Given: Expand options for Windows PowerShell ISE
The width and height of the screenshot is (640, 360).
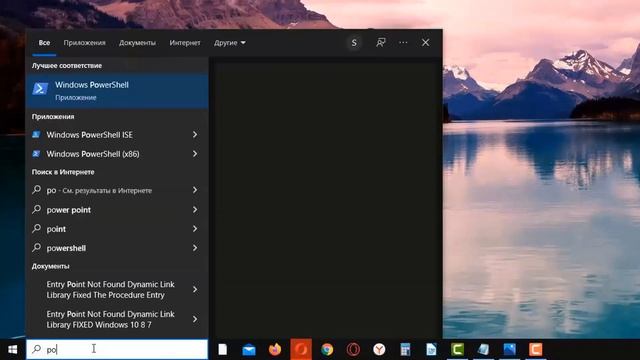Looking at the screenshot, I should (x=195, y=135).
